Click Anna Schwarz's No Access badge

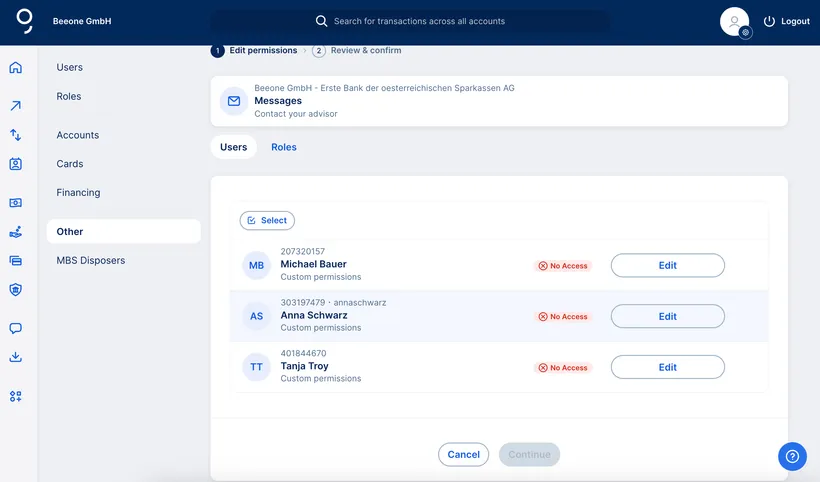(x=563, y=317)
